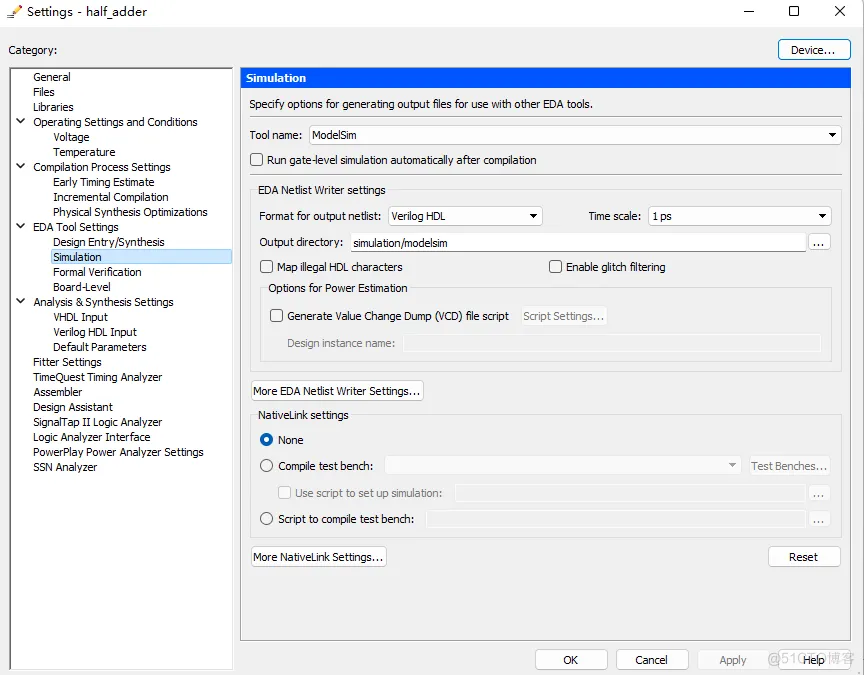Select Compilation Process Settings category
This screenshot has width=864, height=675.
coord(102,167)
